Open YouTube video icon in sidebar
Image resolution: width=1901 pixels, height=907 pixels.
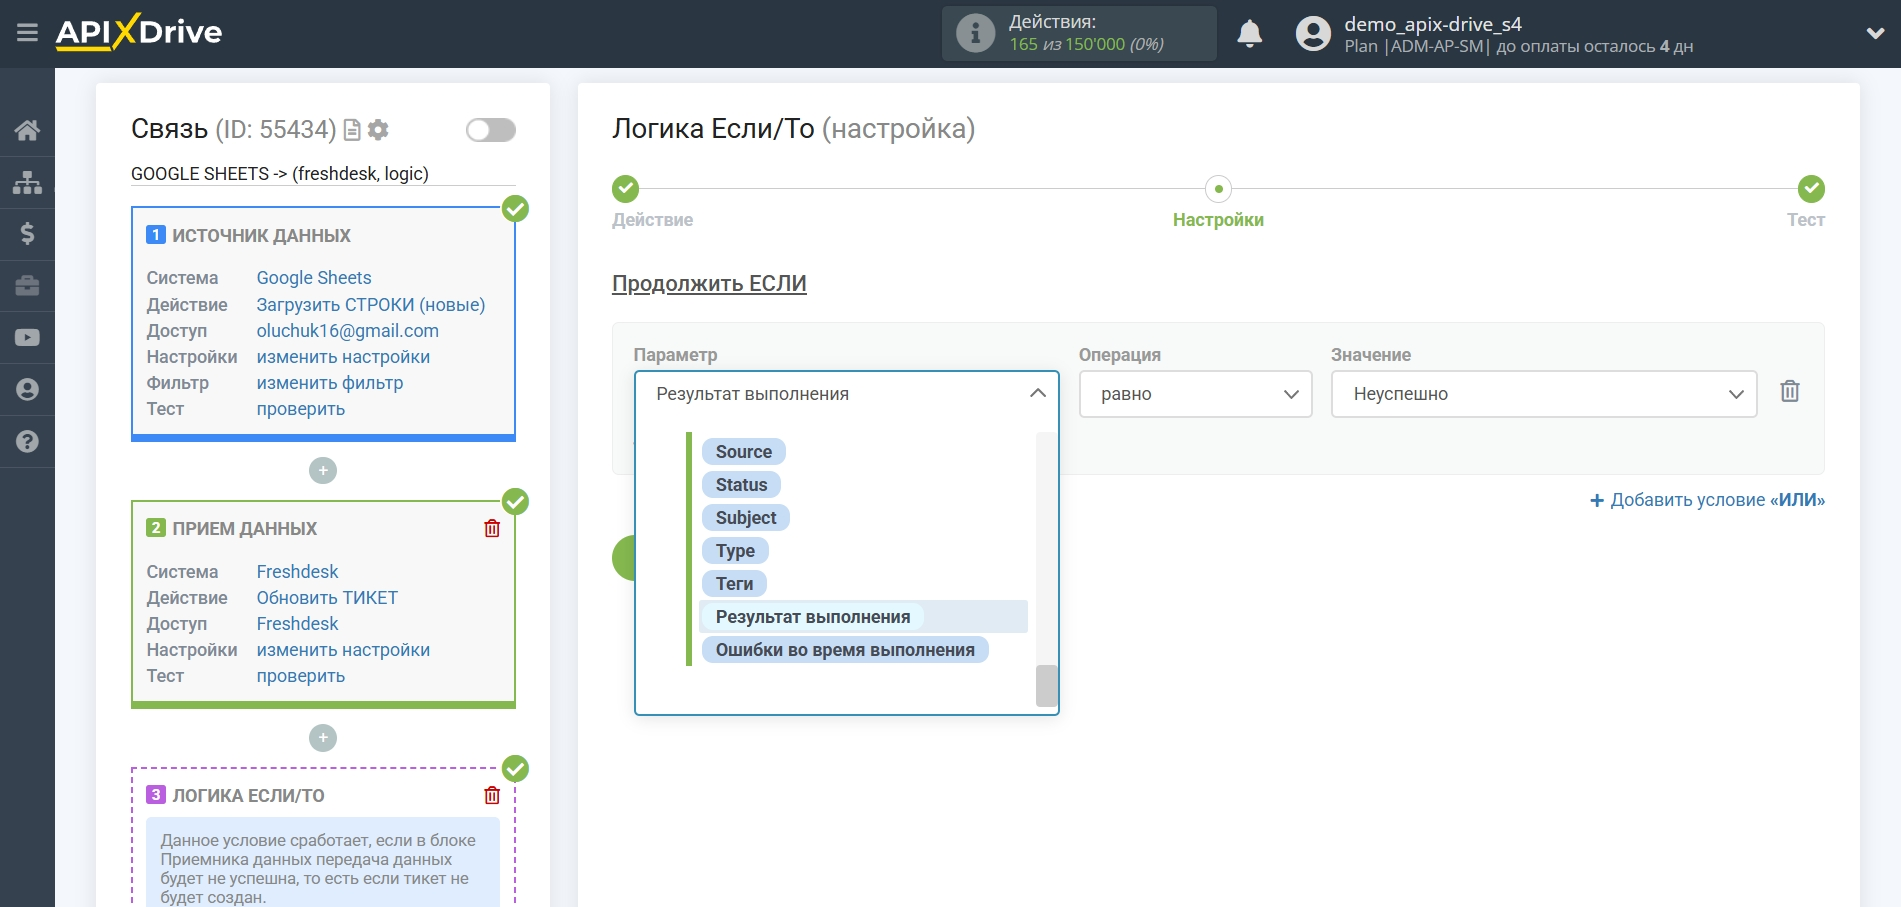tap(27, 338)
